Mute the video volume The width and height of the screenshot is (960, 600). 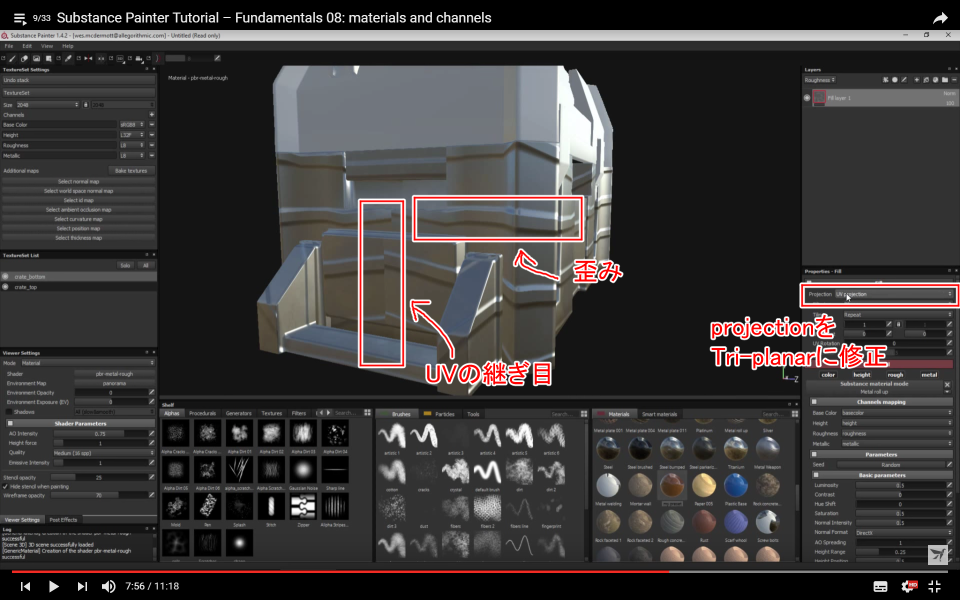[x=108, y=586]
